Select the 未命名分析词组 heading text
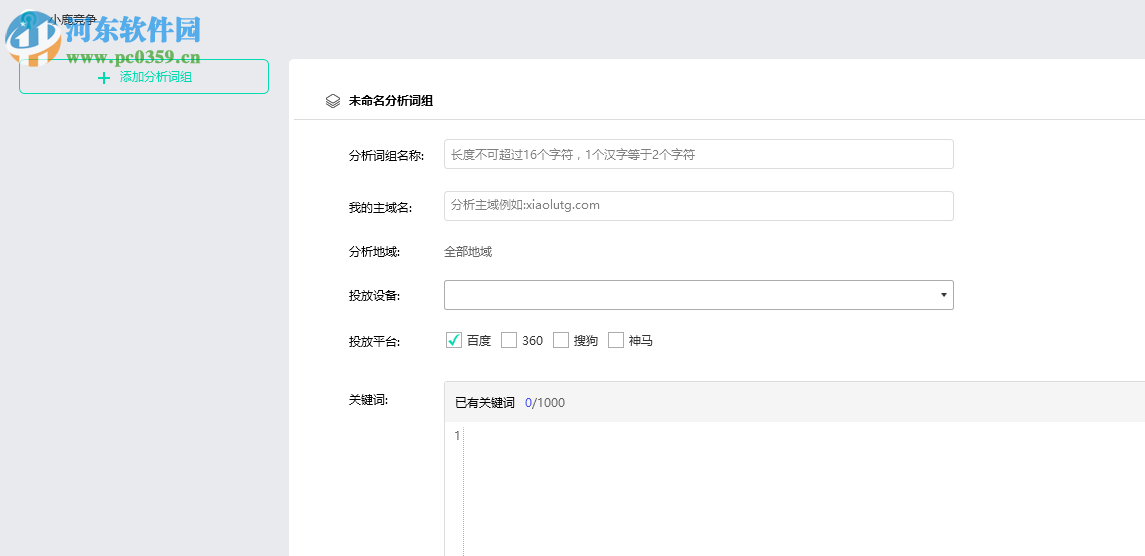Screen dimensions: 1145x556 point(391,102)
